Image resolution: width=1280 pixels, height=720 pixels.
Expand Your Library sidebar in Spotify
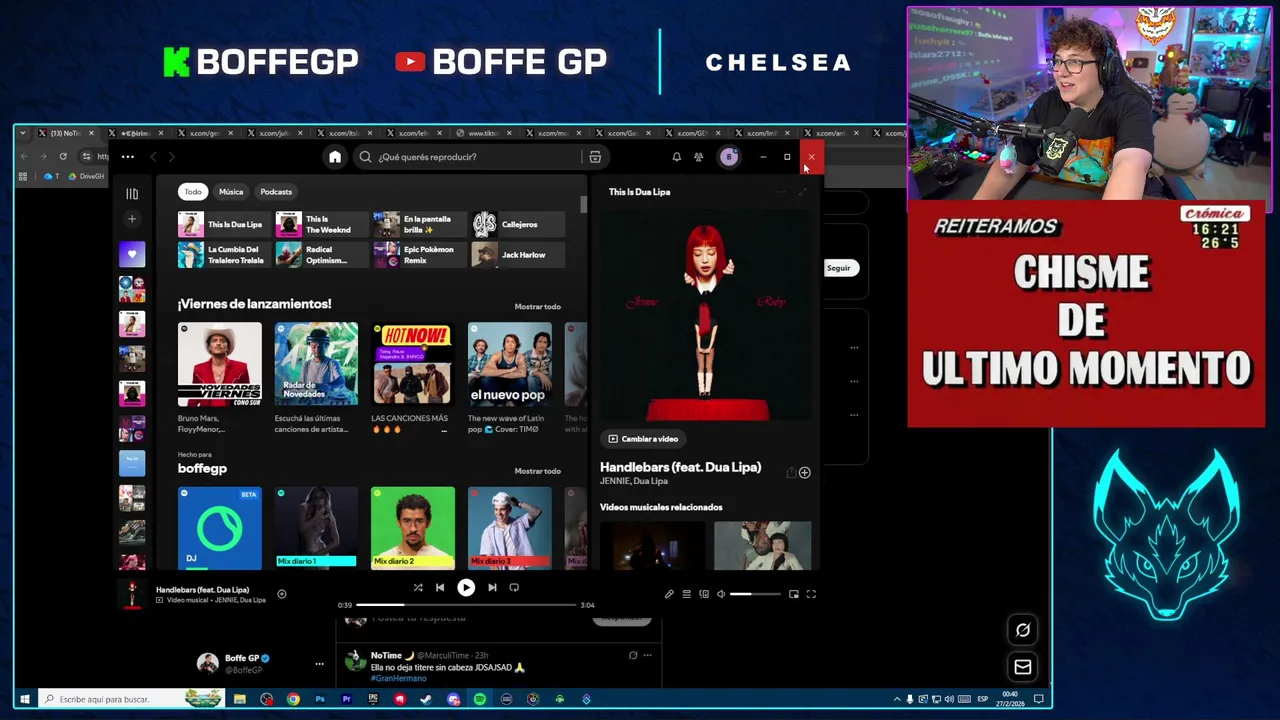[132, 194]
